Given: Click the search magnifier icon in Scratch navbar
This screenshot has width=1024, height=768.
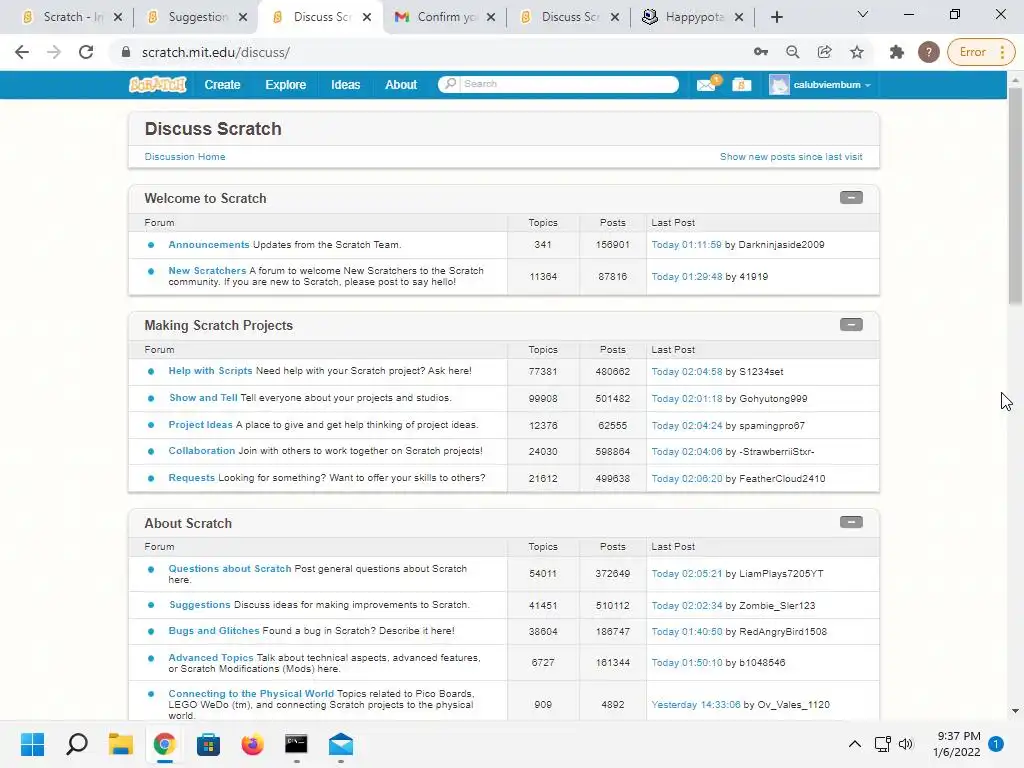Looking at the screenshot, I should coord(450,84).
